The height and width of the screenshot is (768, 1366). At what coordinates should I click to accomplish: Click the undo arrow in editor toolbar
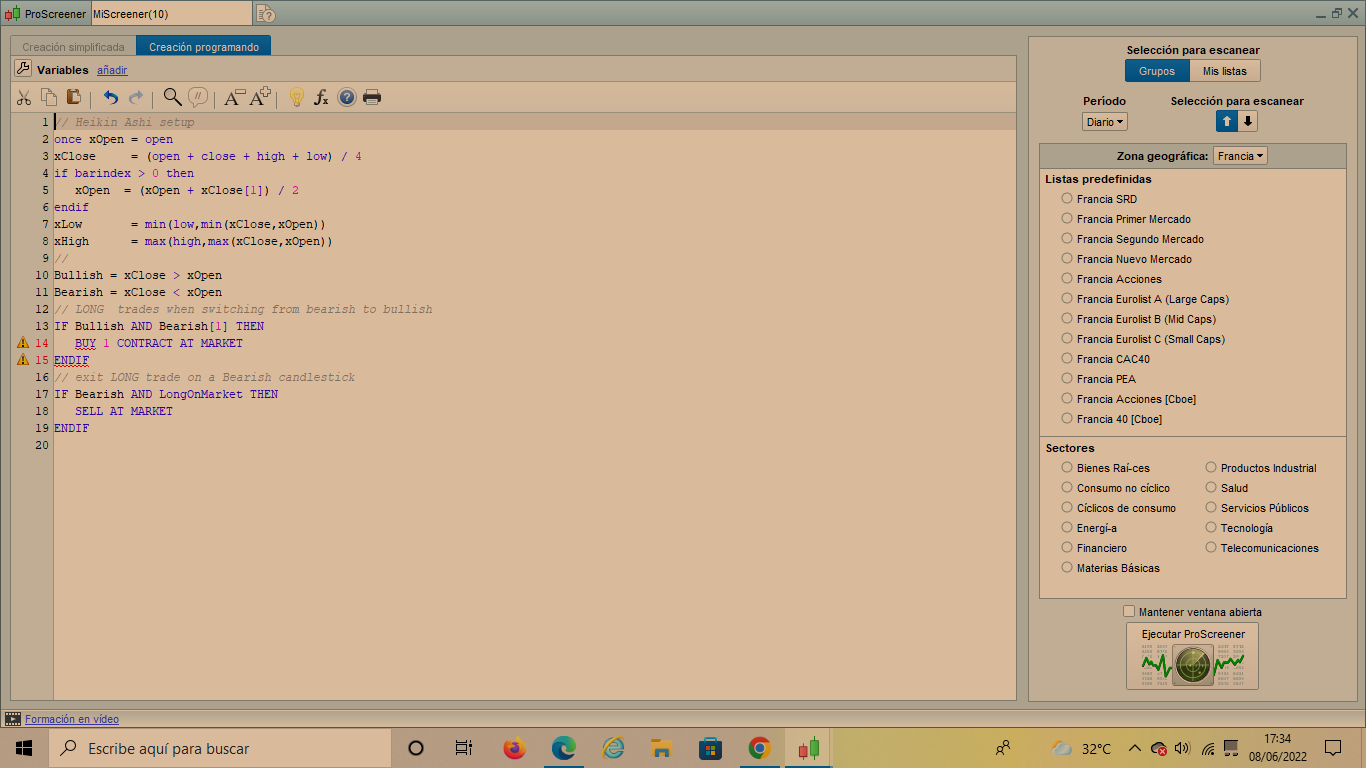(110, 97)
